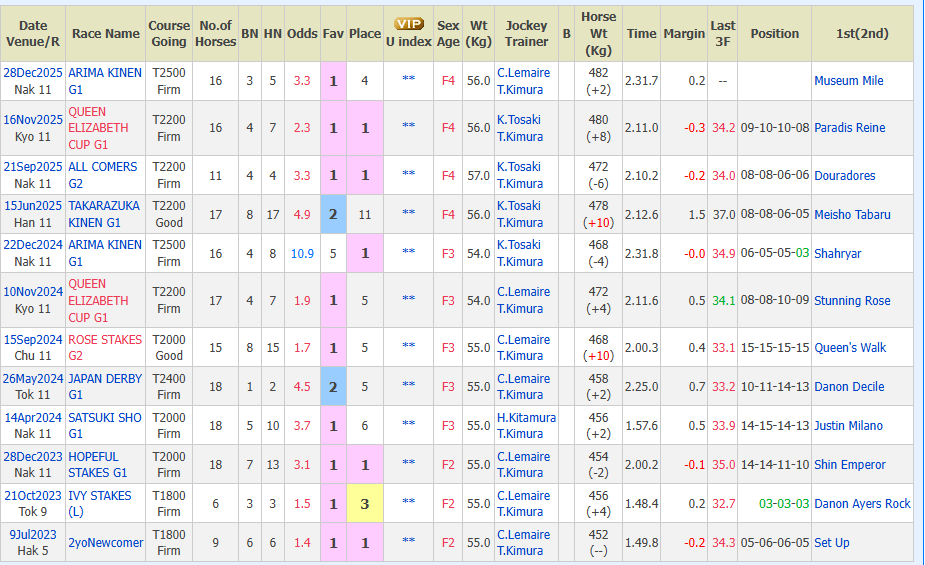Select position text 15-15-15-15
925x565 pixels.
coord(775,348)
